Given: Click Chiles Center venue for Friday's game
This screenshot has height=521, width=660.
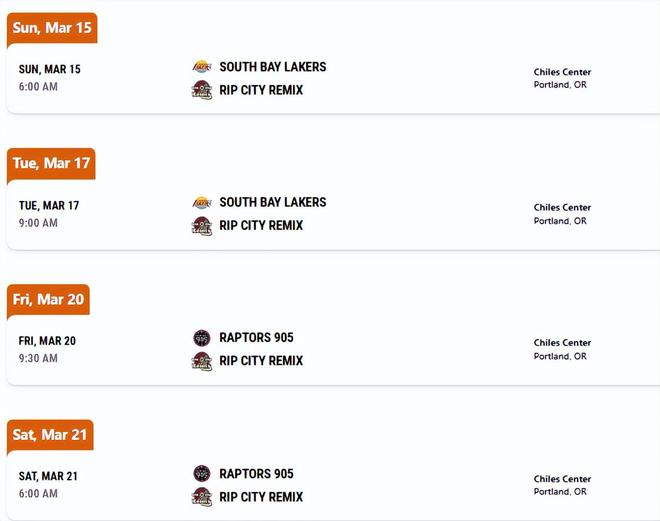Looking at the screenshot, I should click(x=562, y=343).
